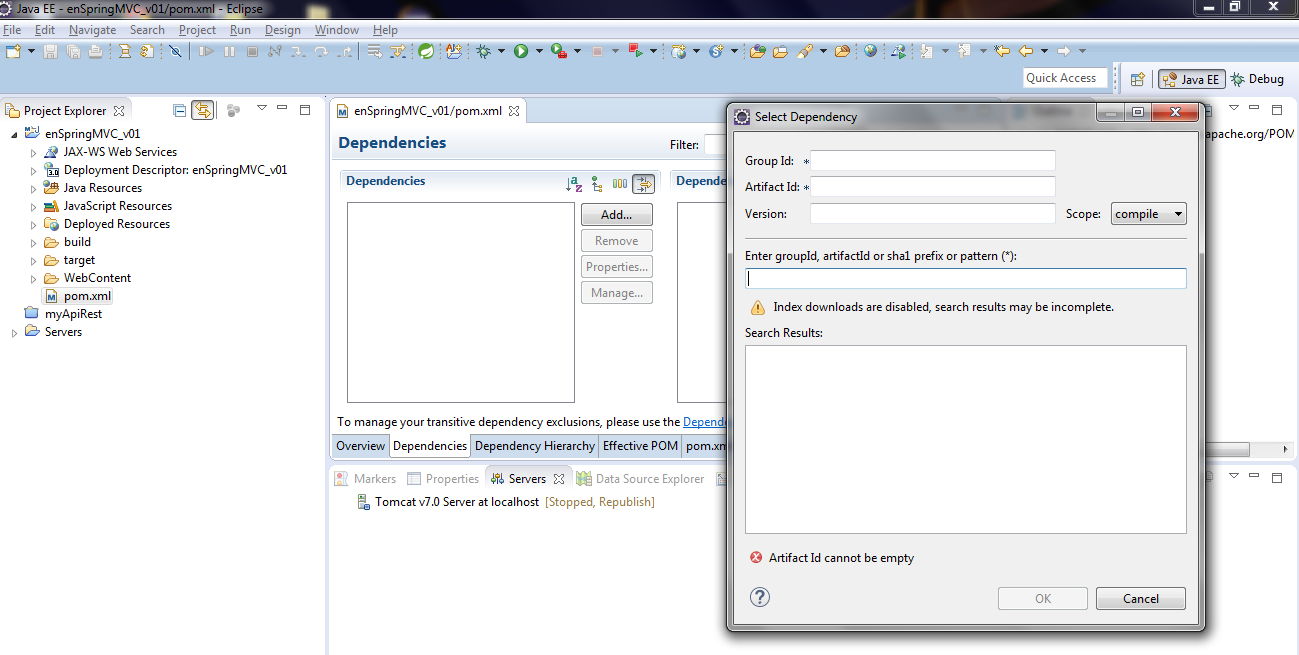The image size is (1299, 655).
Task: Select the Deployed Resources tree item
Action: tap(116, 224)
